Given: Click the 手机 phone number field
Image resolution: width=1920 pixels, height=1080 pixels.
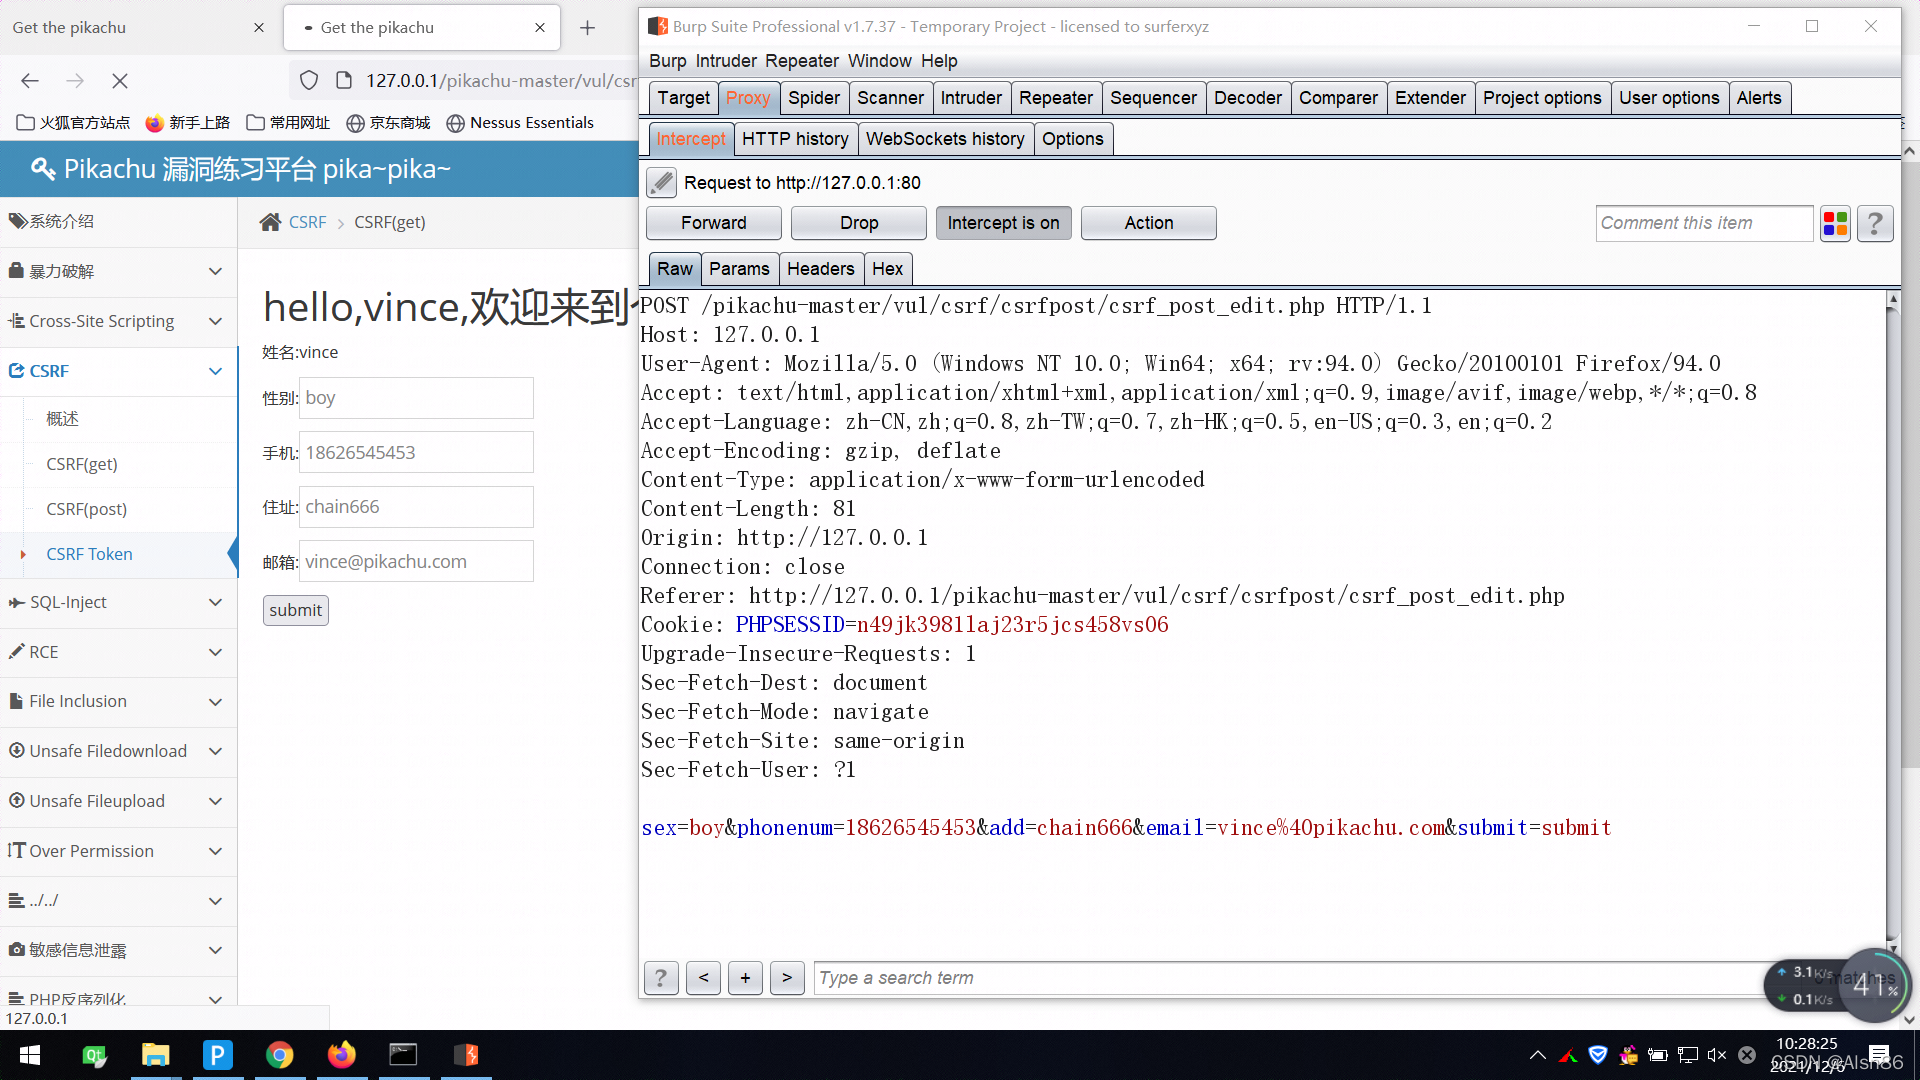Looking at the screenshot, I should click(416, 453).
